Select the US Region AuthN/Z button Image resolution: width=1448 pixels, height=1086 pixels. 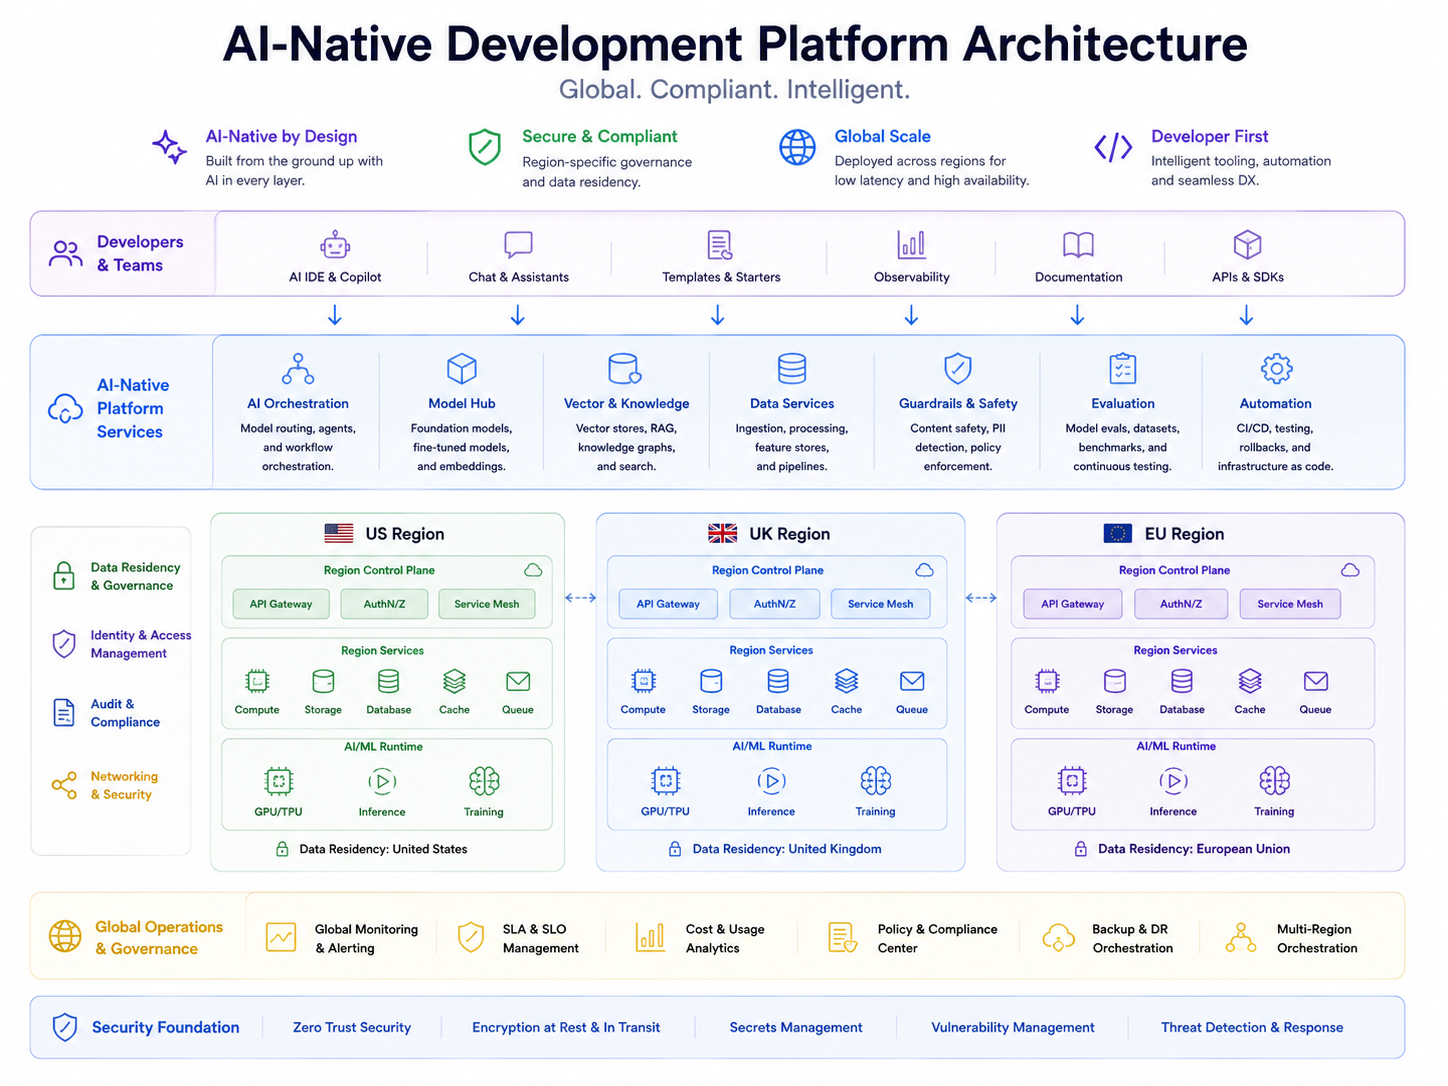[384, 604]
